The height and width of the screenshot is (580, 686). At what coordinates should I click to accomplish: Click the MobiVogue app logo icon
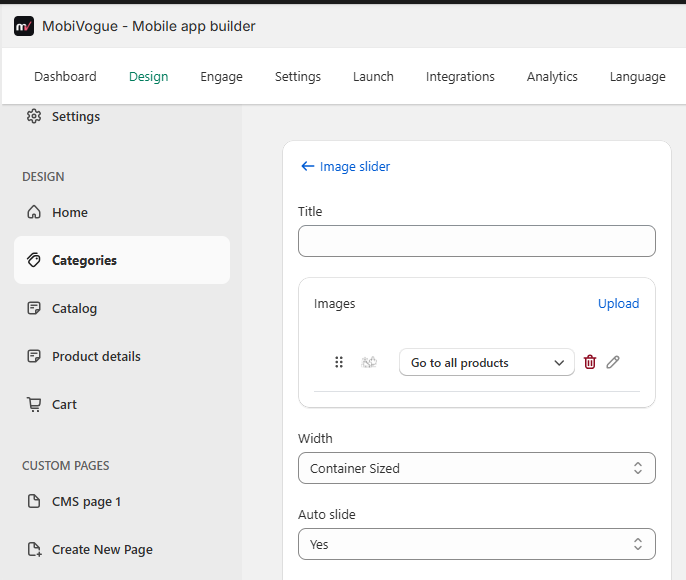point(24,26)
